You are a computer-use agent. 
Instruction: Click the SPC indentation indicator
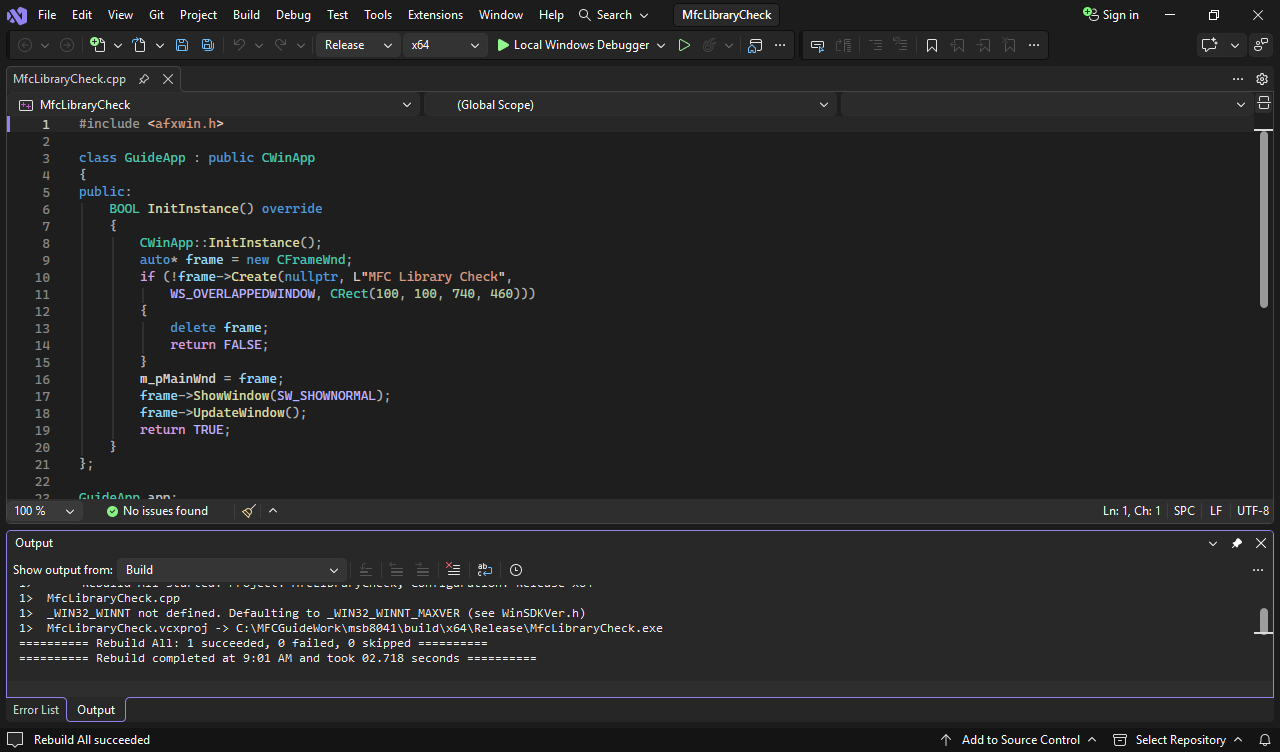[x=1184, y=511]
